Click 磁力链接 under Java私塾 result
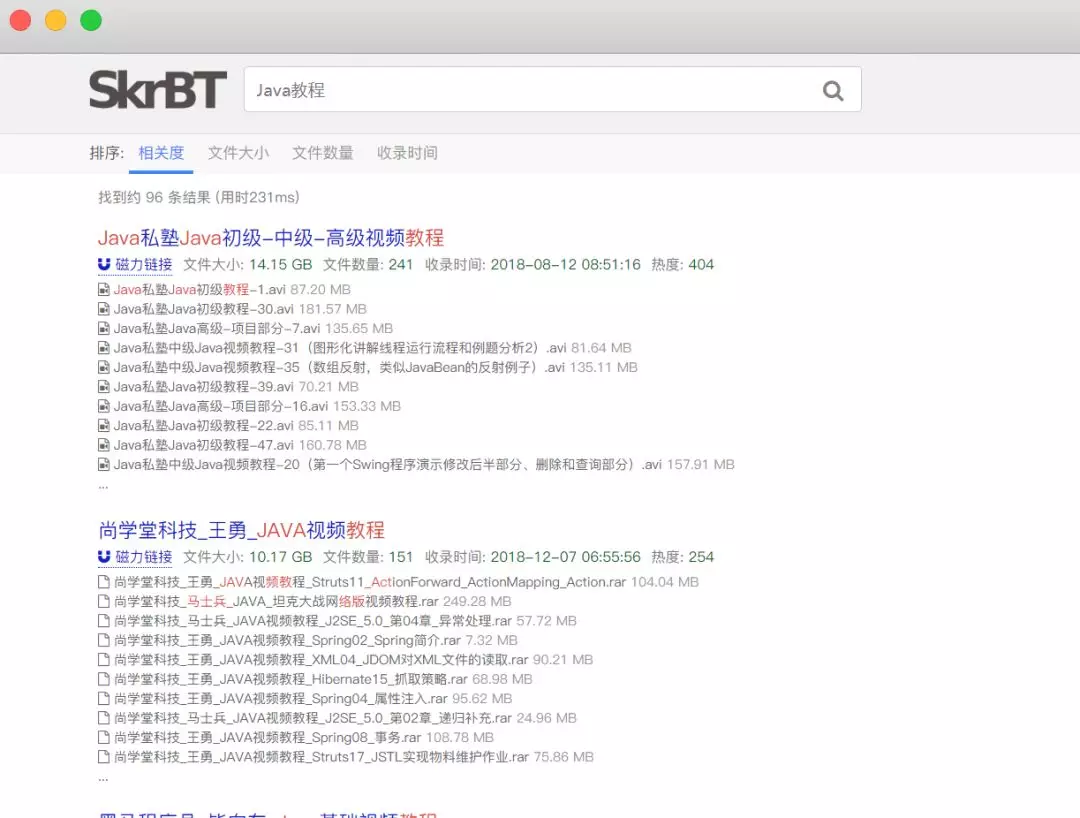The height and width of the screenshot is (818, 1080). coord(143,264)
